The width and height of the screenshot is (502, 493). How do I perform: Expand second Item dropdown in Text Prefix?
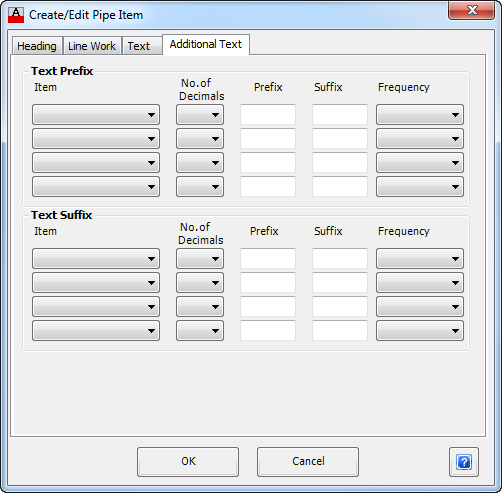pos(96,139)
